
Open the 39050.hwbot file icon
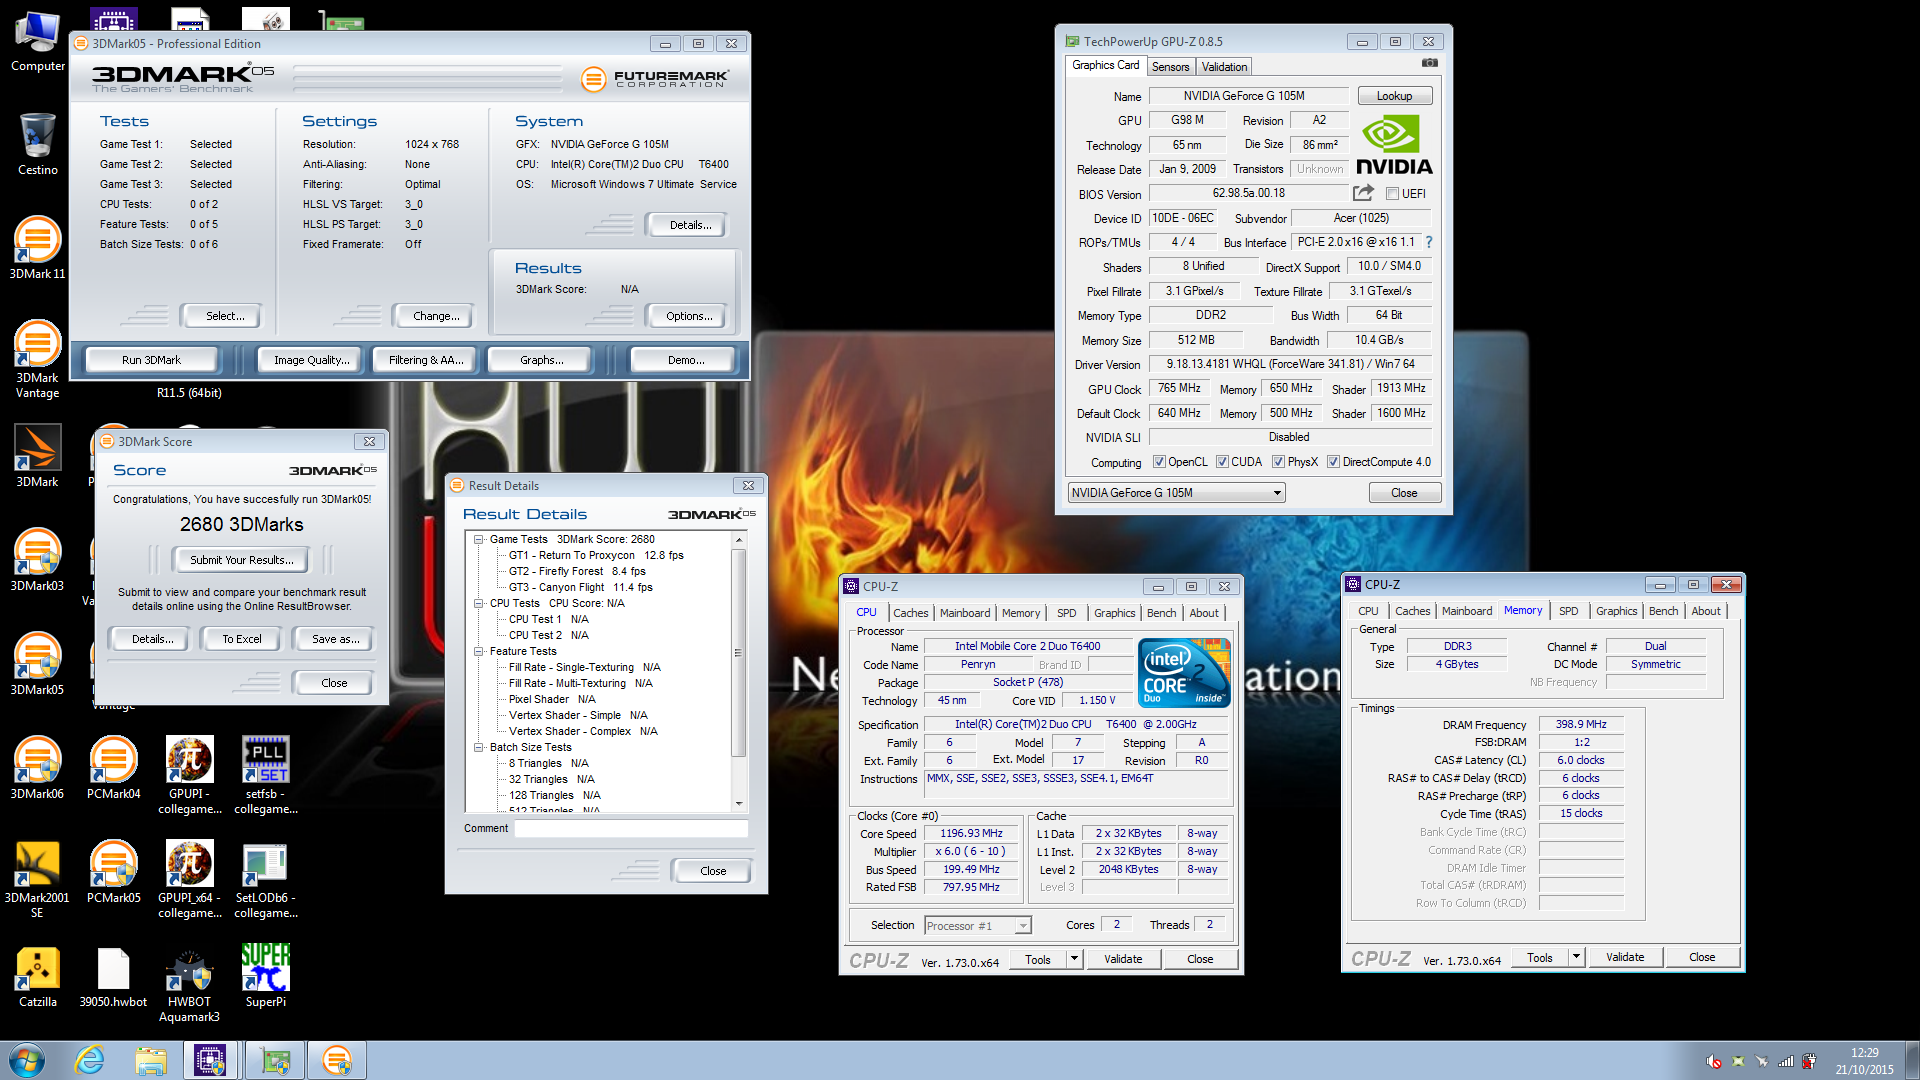113,976
